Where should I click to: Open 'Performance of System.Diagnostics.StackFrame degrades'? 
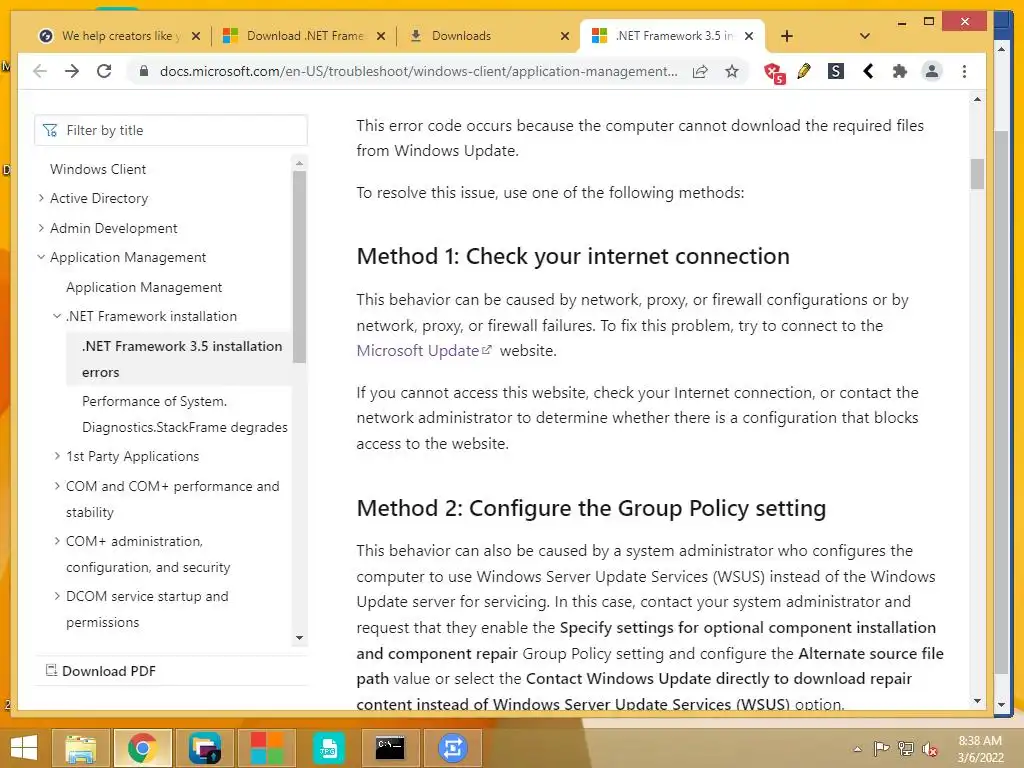184,414
